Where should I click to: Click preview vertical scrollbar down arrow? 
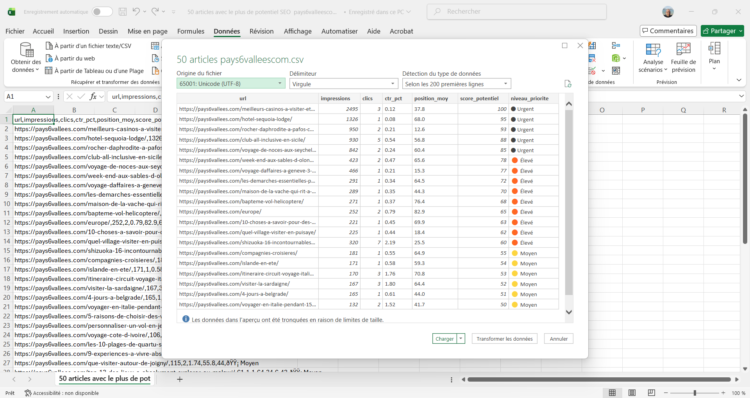coord(569,312)
